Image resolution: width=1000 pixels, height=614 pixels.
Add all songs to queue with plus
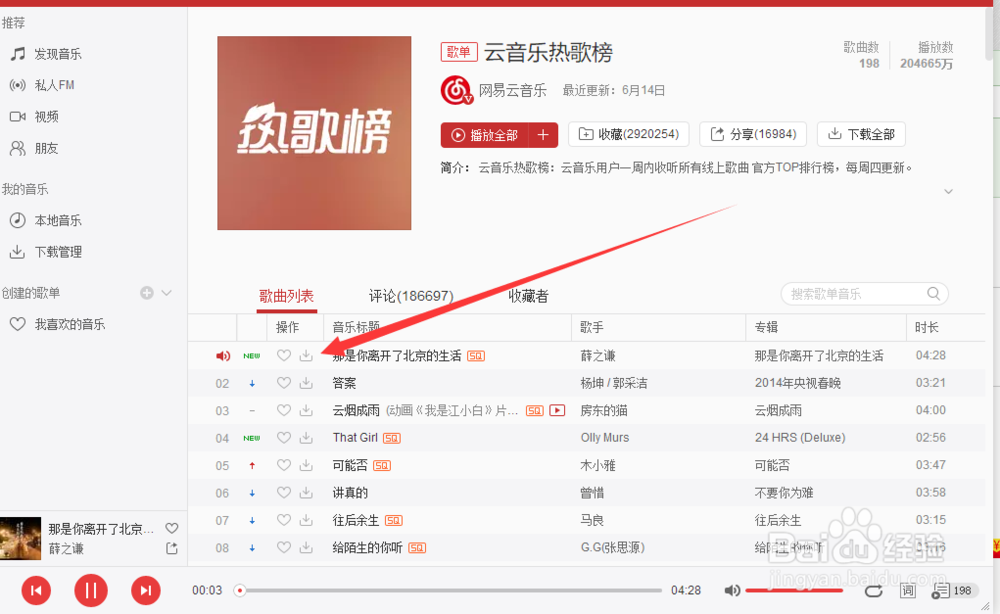tap(543, 135)
